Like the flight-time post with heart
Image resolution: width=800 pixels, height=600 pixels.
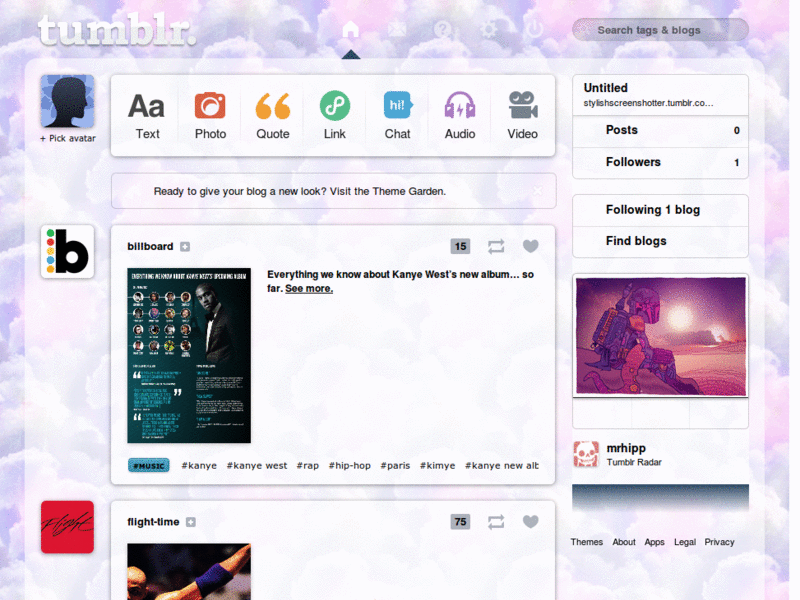click(531, 521)
